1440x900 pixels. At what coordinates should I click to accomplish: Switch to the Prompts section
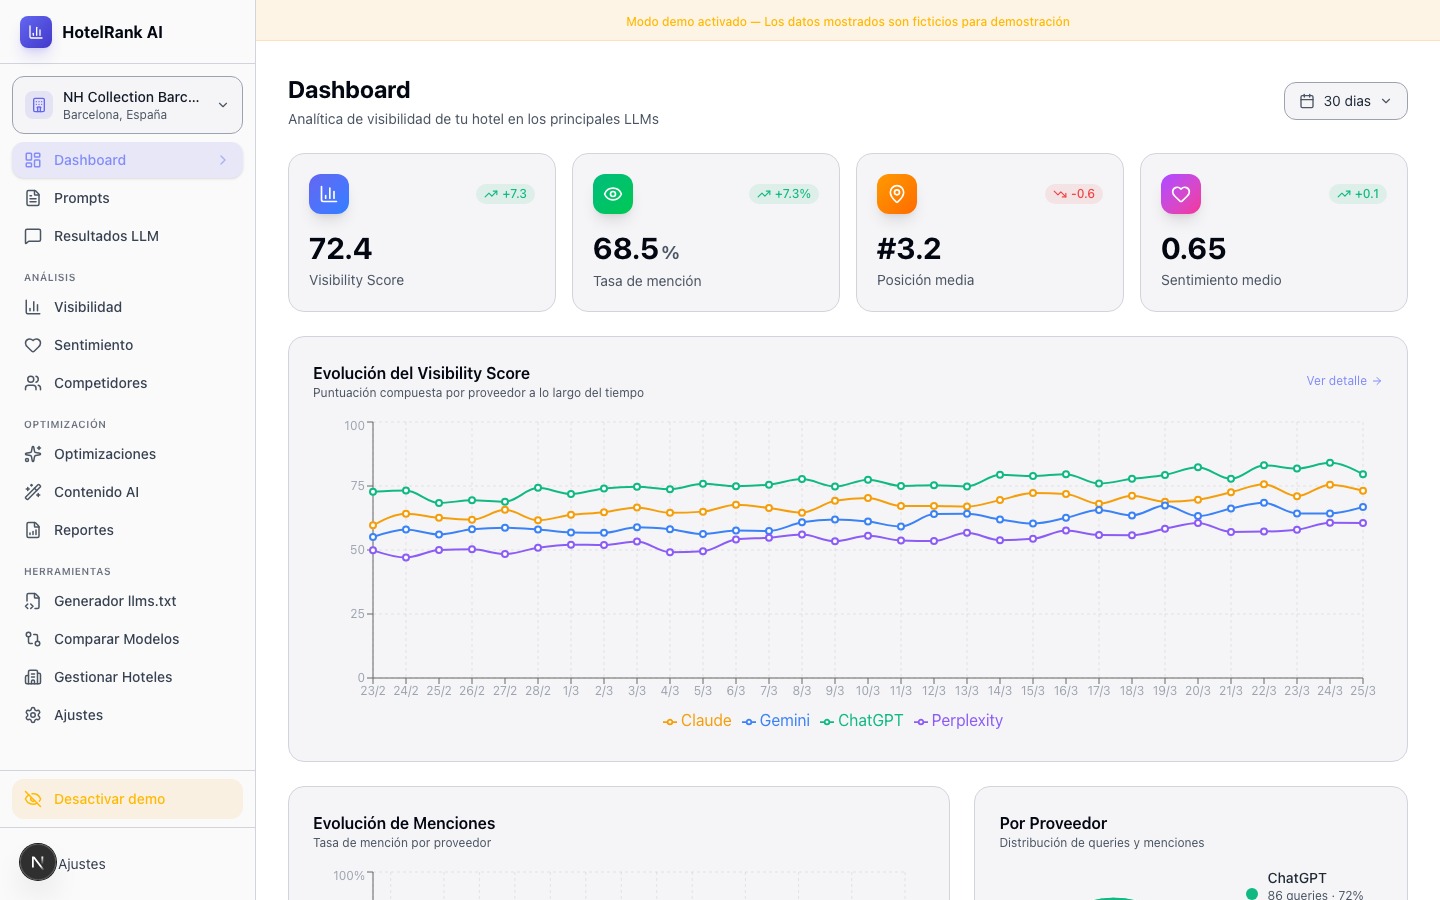pyautogui.click(x=82, y=198)
